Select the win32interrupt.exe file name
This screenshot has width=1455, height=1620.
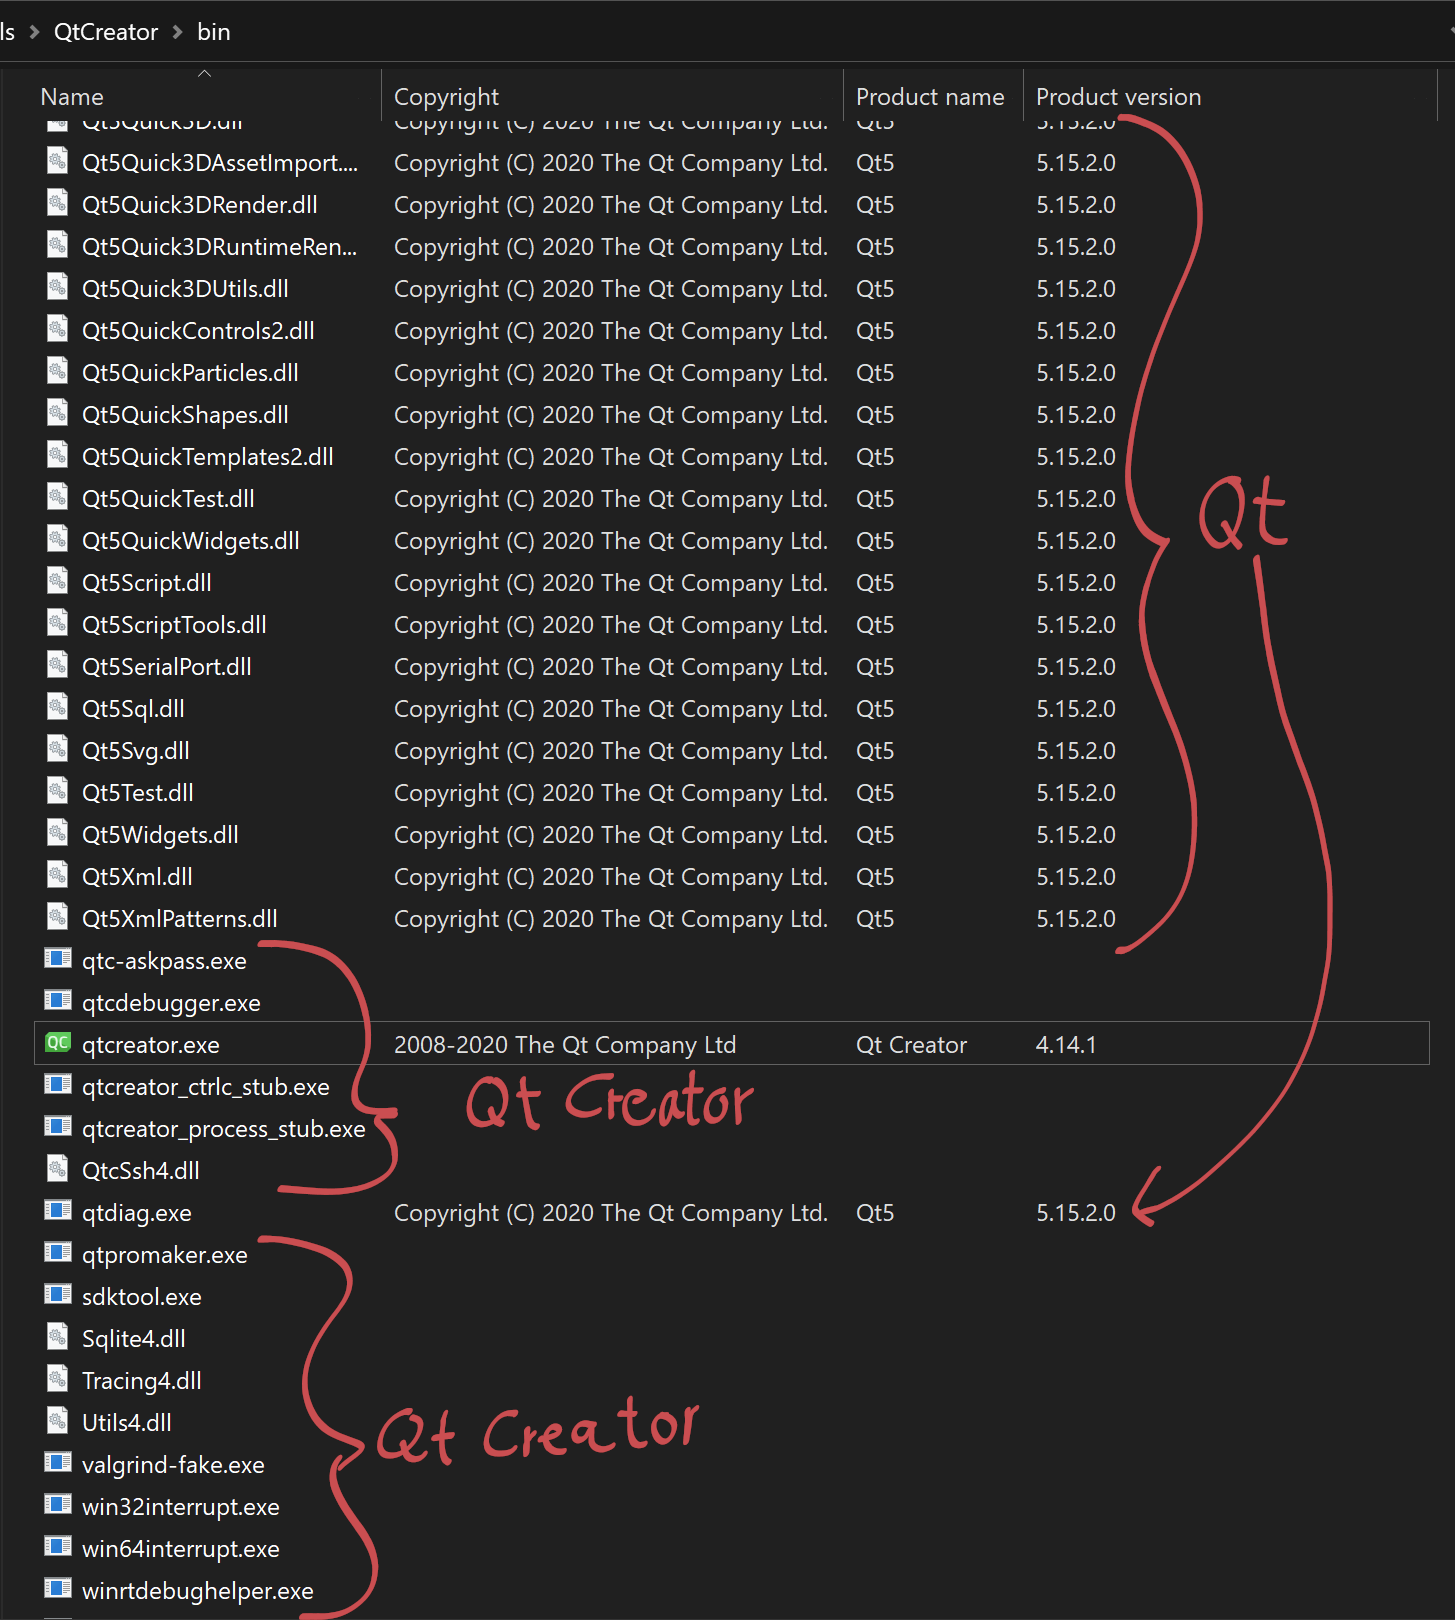coord(181,1506)
